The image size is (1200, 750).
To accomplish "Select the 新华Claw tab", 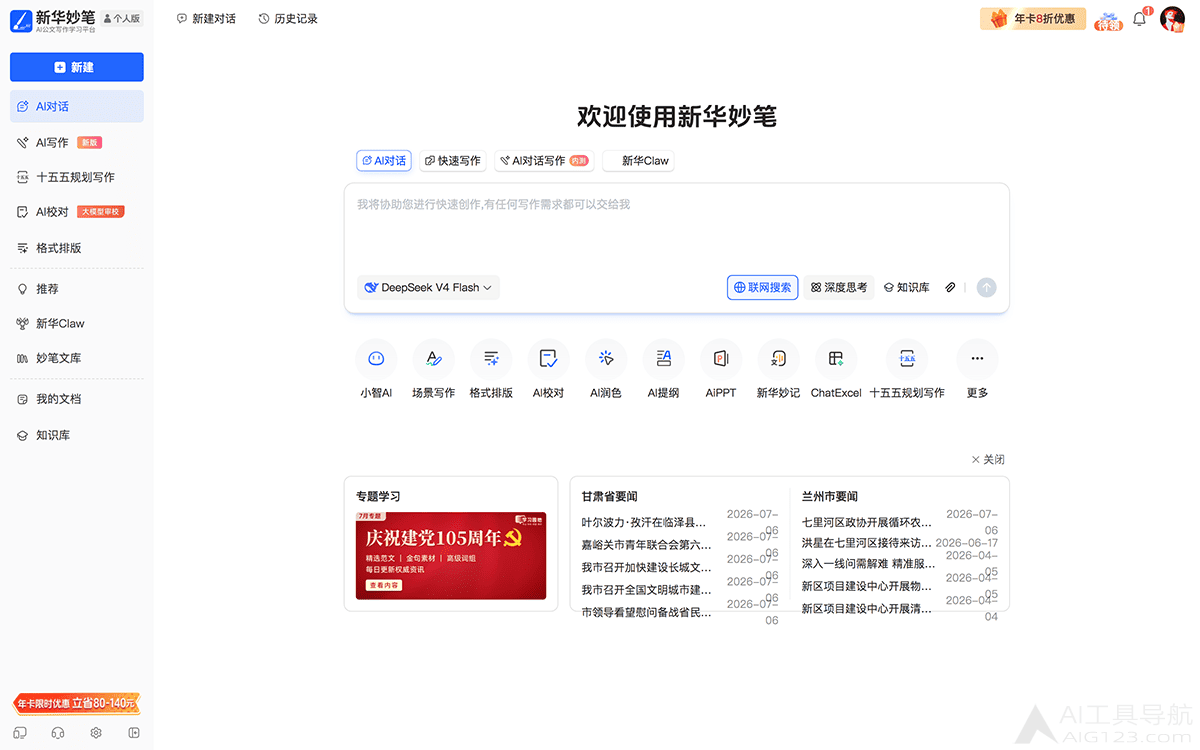I will pyautogui.click(x=638, y=160).
